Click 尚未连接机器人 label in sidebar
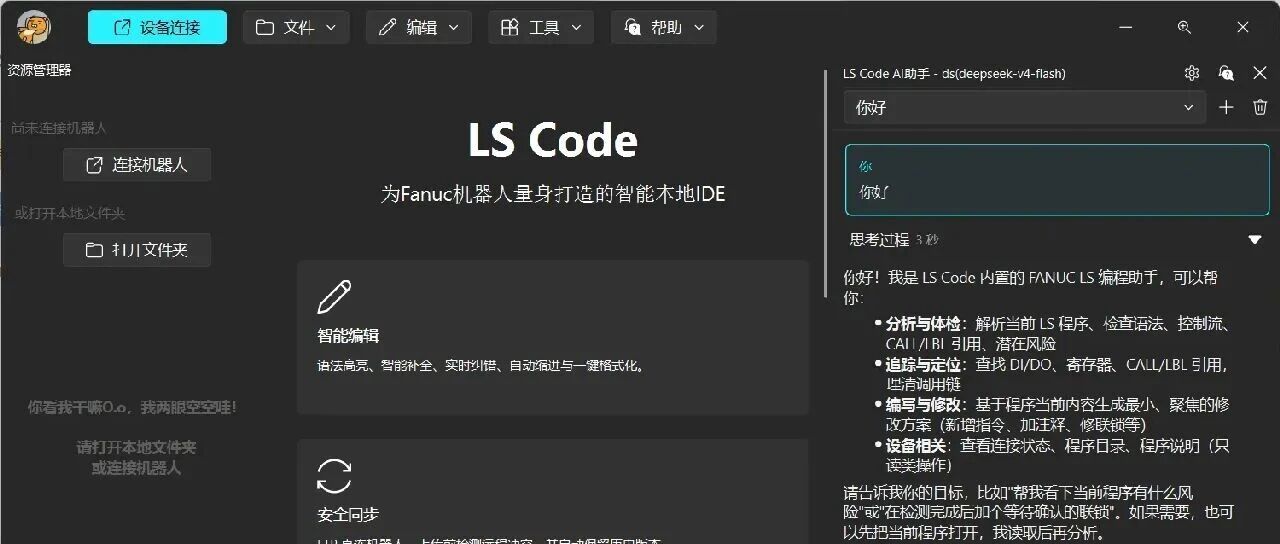1280x544 pixels. pos(58,128)
